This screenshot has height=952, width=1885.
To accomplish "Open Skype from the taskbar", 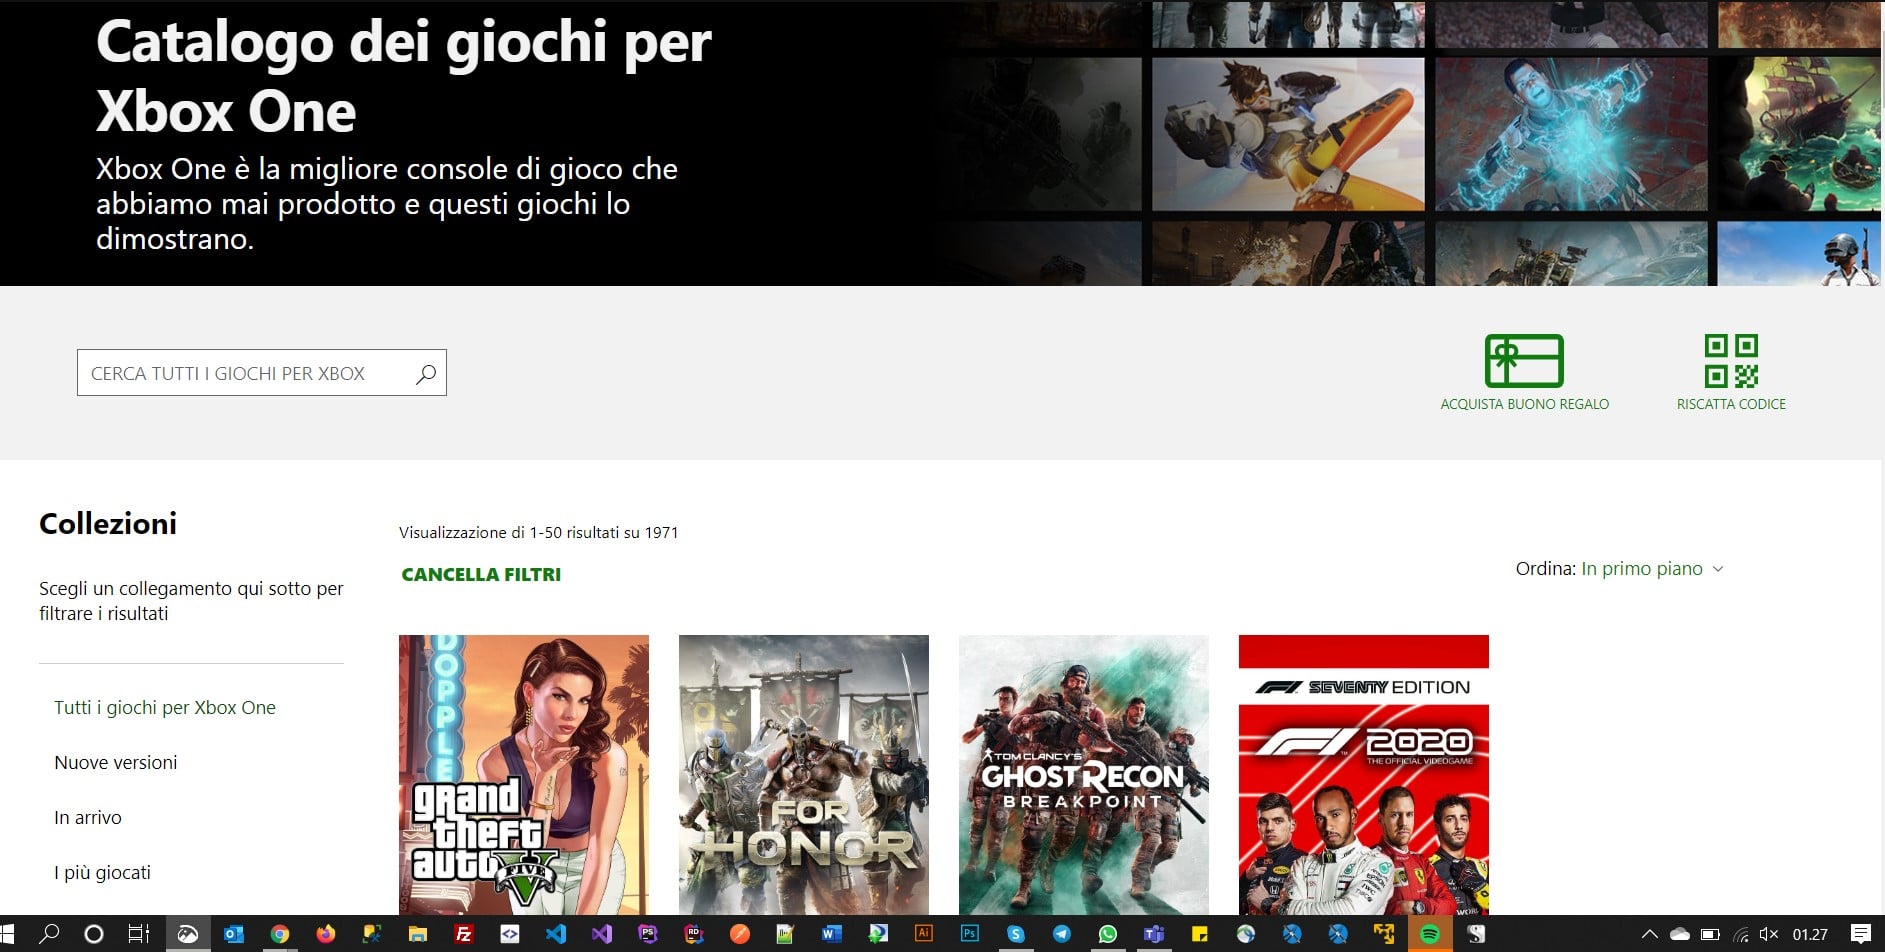I will tap(1016, 934).
